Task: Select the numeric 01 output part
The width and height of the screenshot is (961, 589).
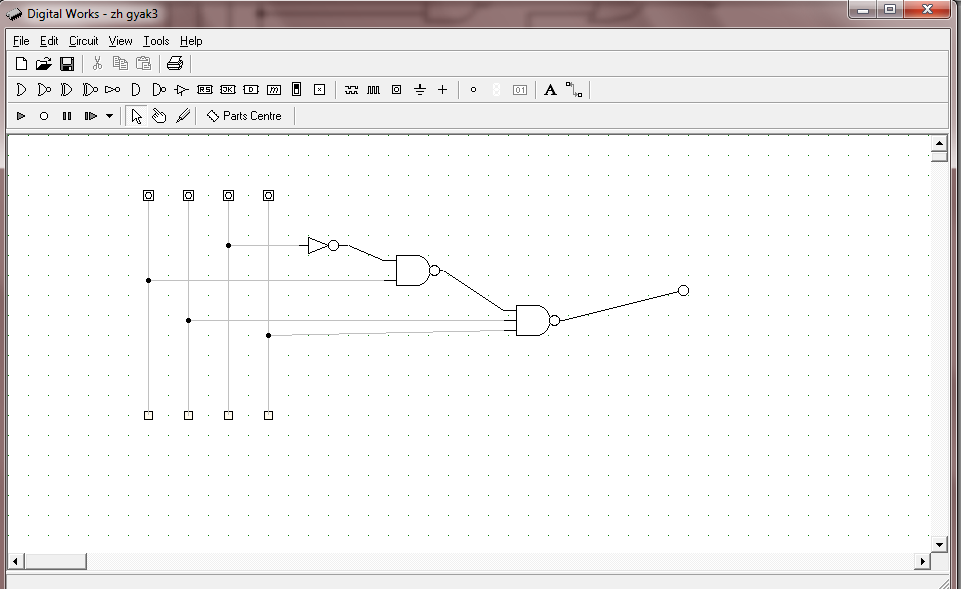Action: (520, 90)
